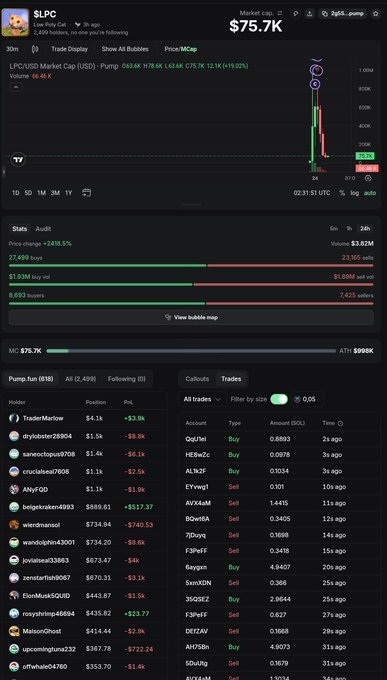Click the PnL column header
This screenshot has width=387, height=680.
(x=128, y=402)
